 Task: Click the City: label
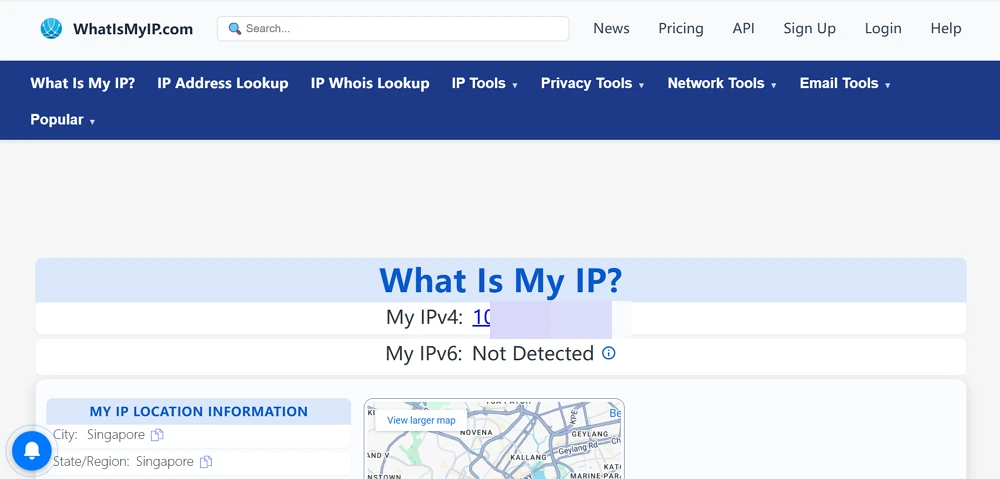click(65, 435)
